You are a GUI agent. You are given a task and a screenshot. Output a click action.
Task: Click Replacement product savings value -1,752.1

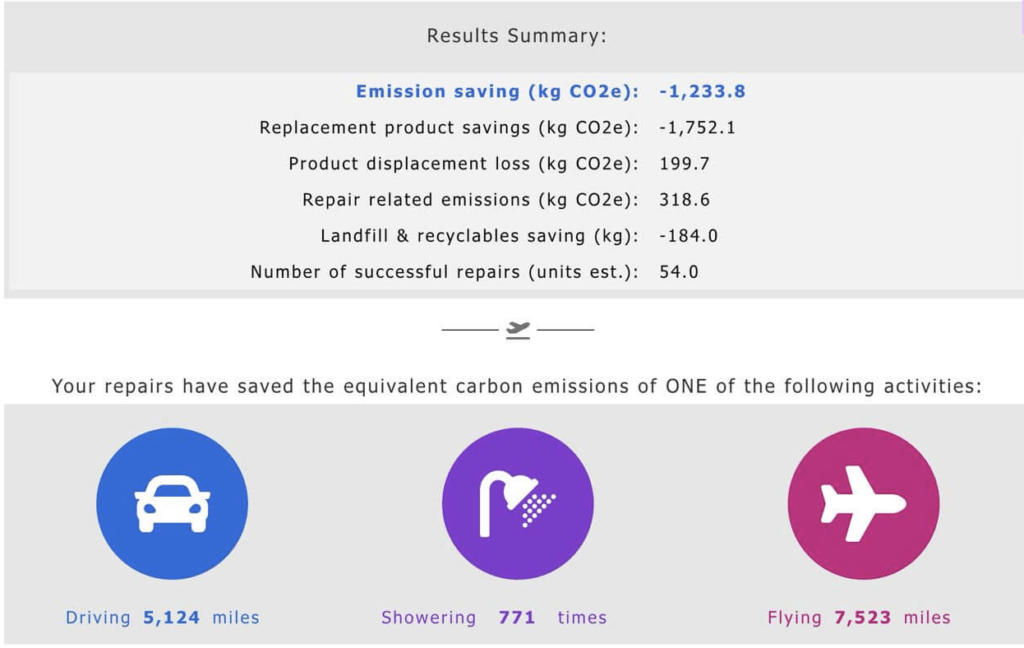click(697, 127)
